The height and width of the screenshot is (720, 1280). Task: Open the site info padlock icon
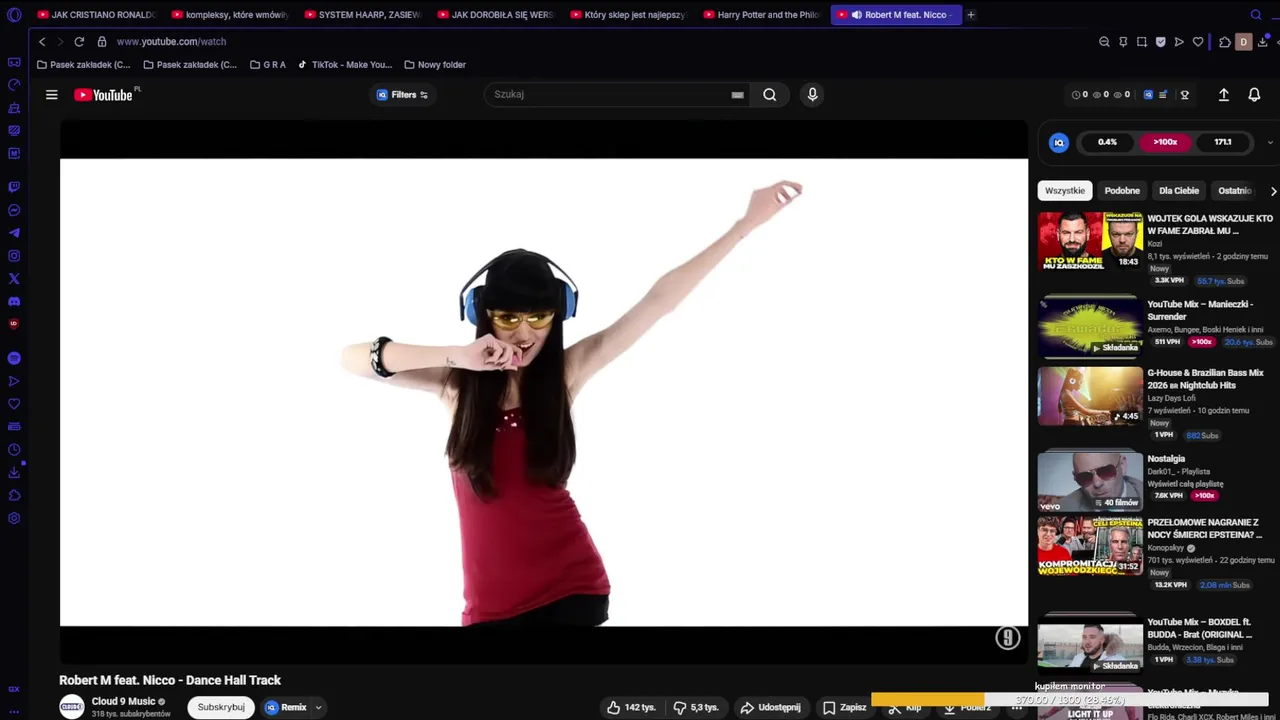click(x=102, y=42)
